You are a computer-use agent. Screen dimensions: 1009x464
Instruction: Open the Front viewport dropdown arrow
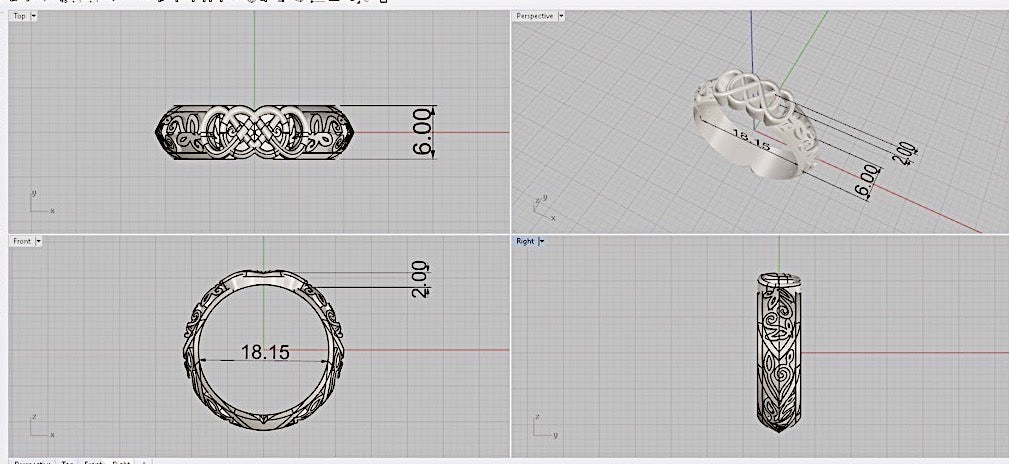(x=38, y=241)
